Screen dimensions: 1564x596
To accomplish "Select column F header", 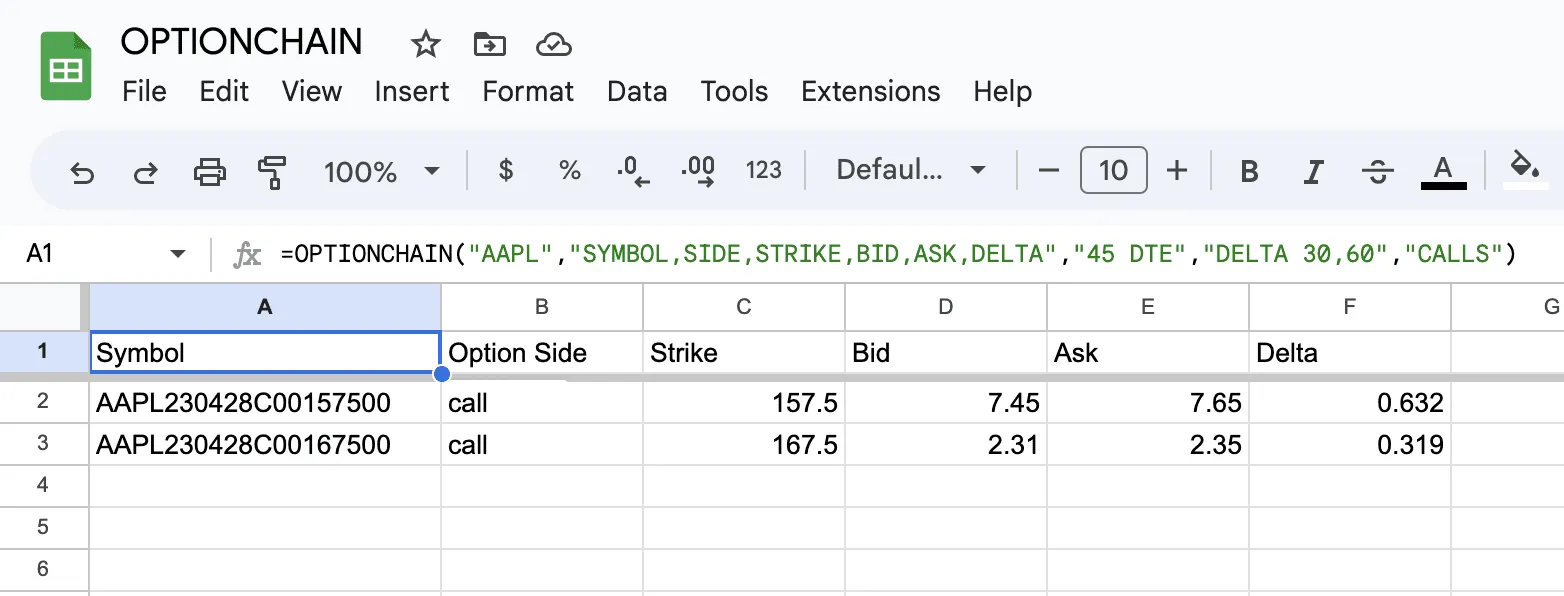I will coord(1350,307).
